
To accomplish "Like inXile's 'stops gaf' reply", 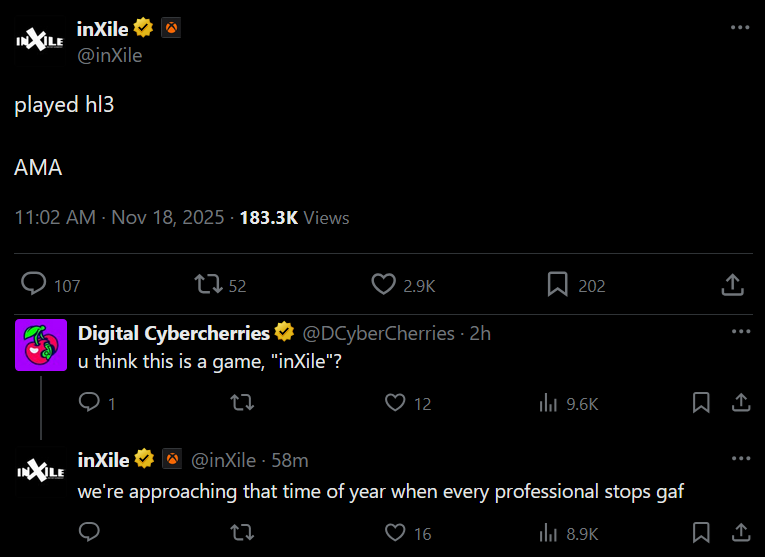I will click(395, 532).
